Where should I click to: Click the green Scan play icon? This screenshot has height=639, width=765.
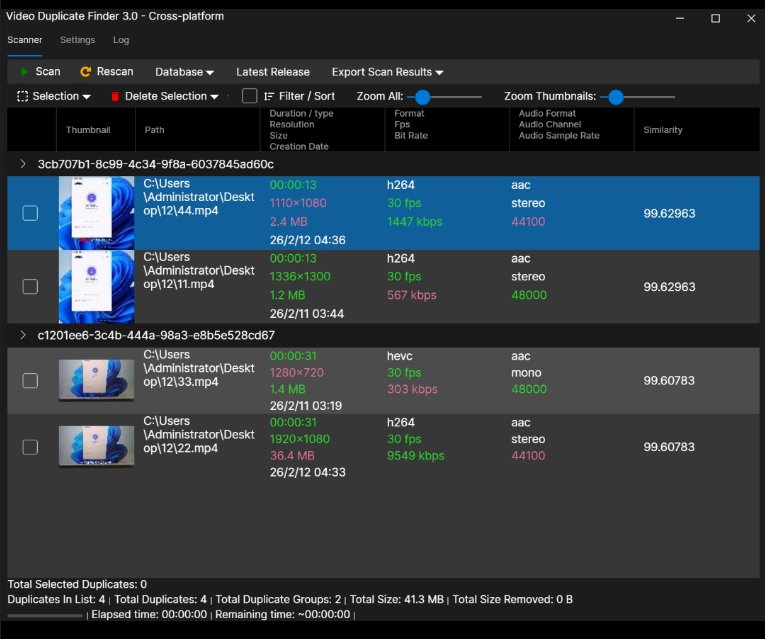pos(23,72)
